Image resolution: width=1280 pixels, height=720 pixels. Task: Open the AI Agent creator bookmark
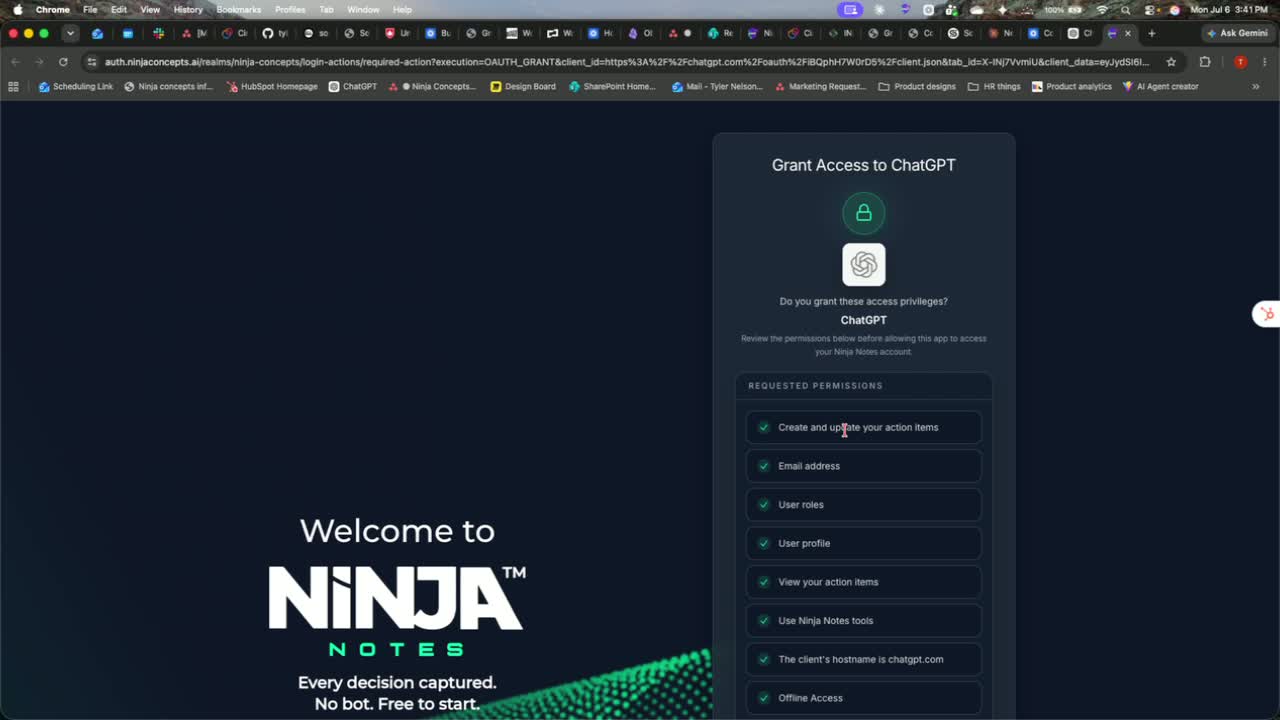pyautogui.click(x=1160, y=87)
